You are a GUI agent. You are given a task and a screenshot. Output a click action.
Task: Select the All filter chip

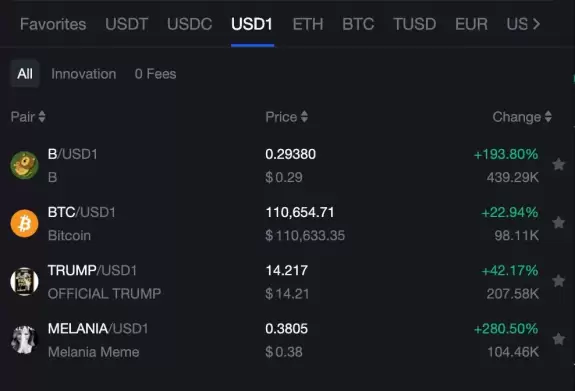[25, 74]
